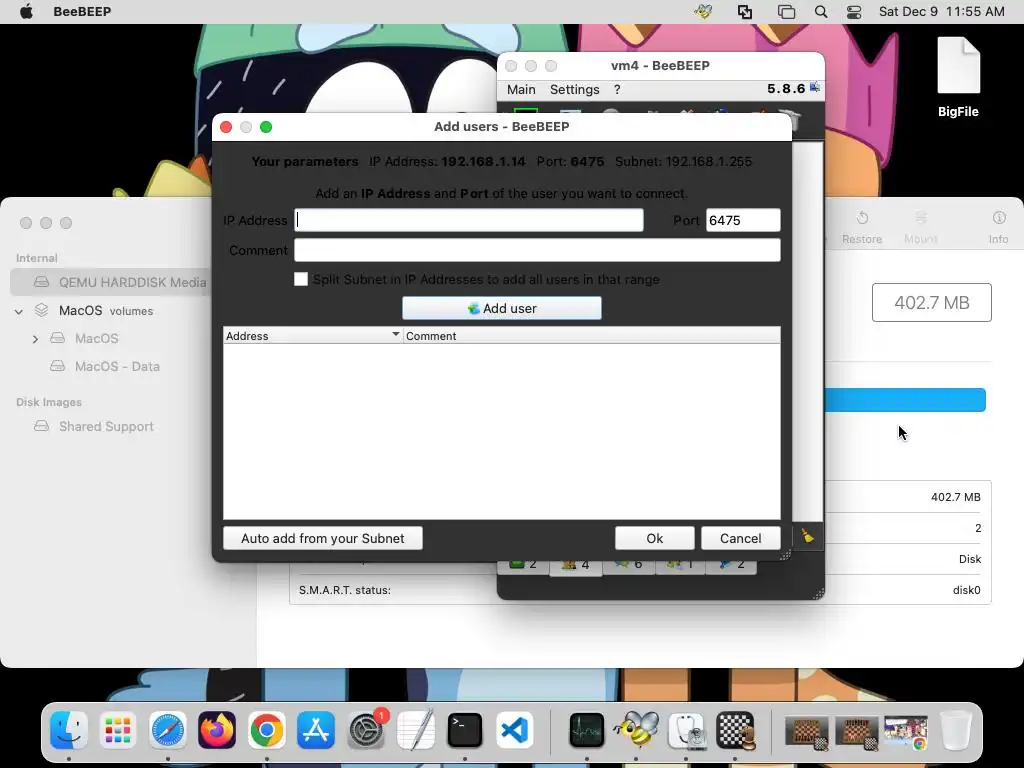1024x768 pixels.
Task: Open the Main menu in the vm4 BeeBEEP window
Action: click(x=521, y=89)
